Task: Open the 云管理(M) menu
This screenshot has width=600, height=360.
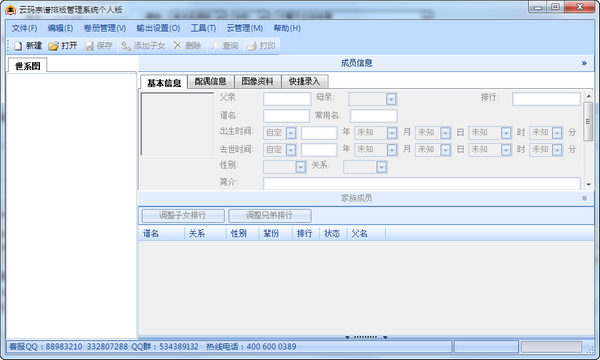Action: pos(245,28)
